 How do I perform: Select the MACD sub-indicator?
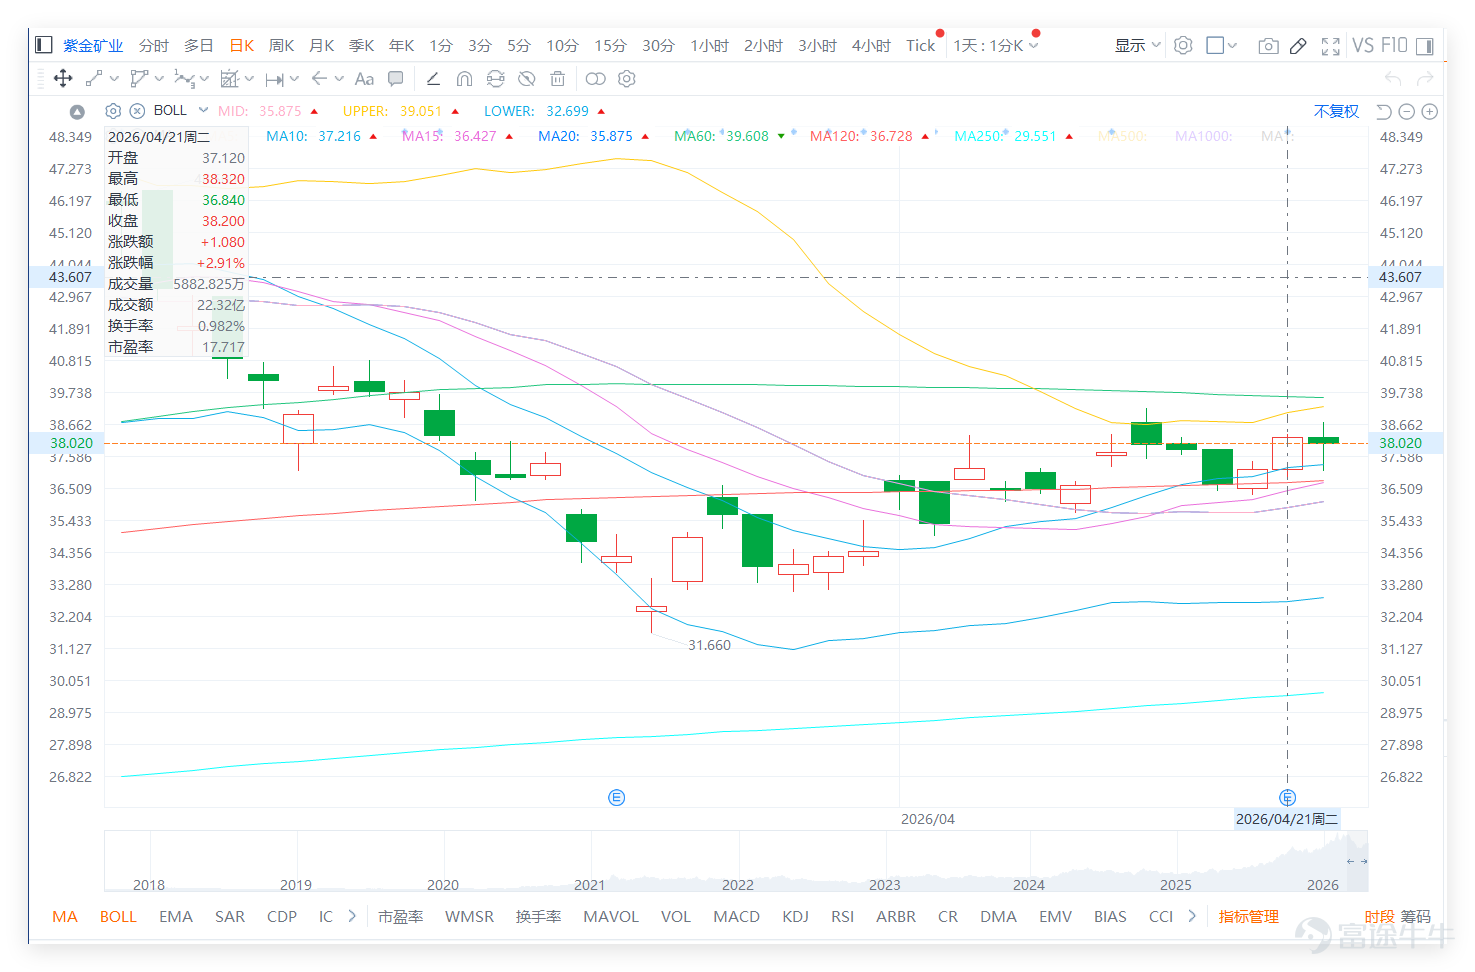click(737, 916)
